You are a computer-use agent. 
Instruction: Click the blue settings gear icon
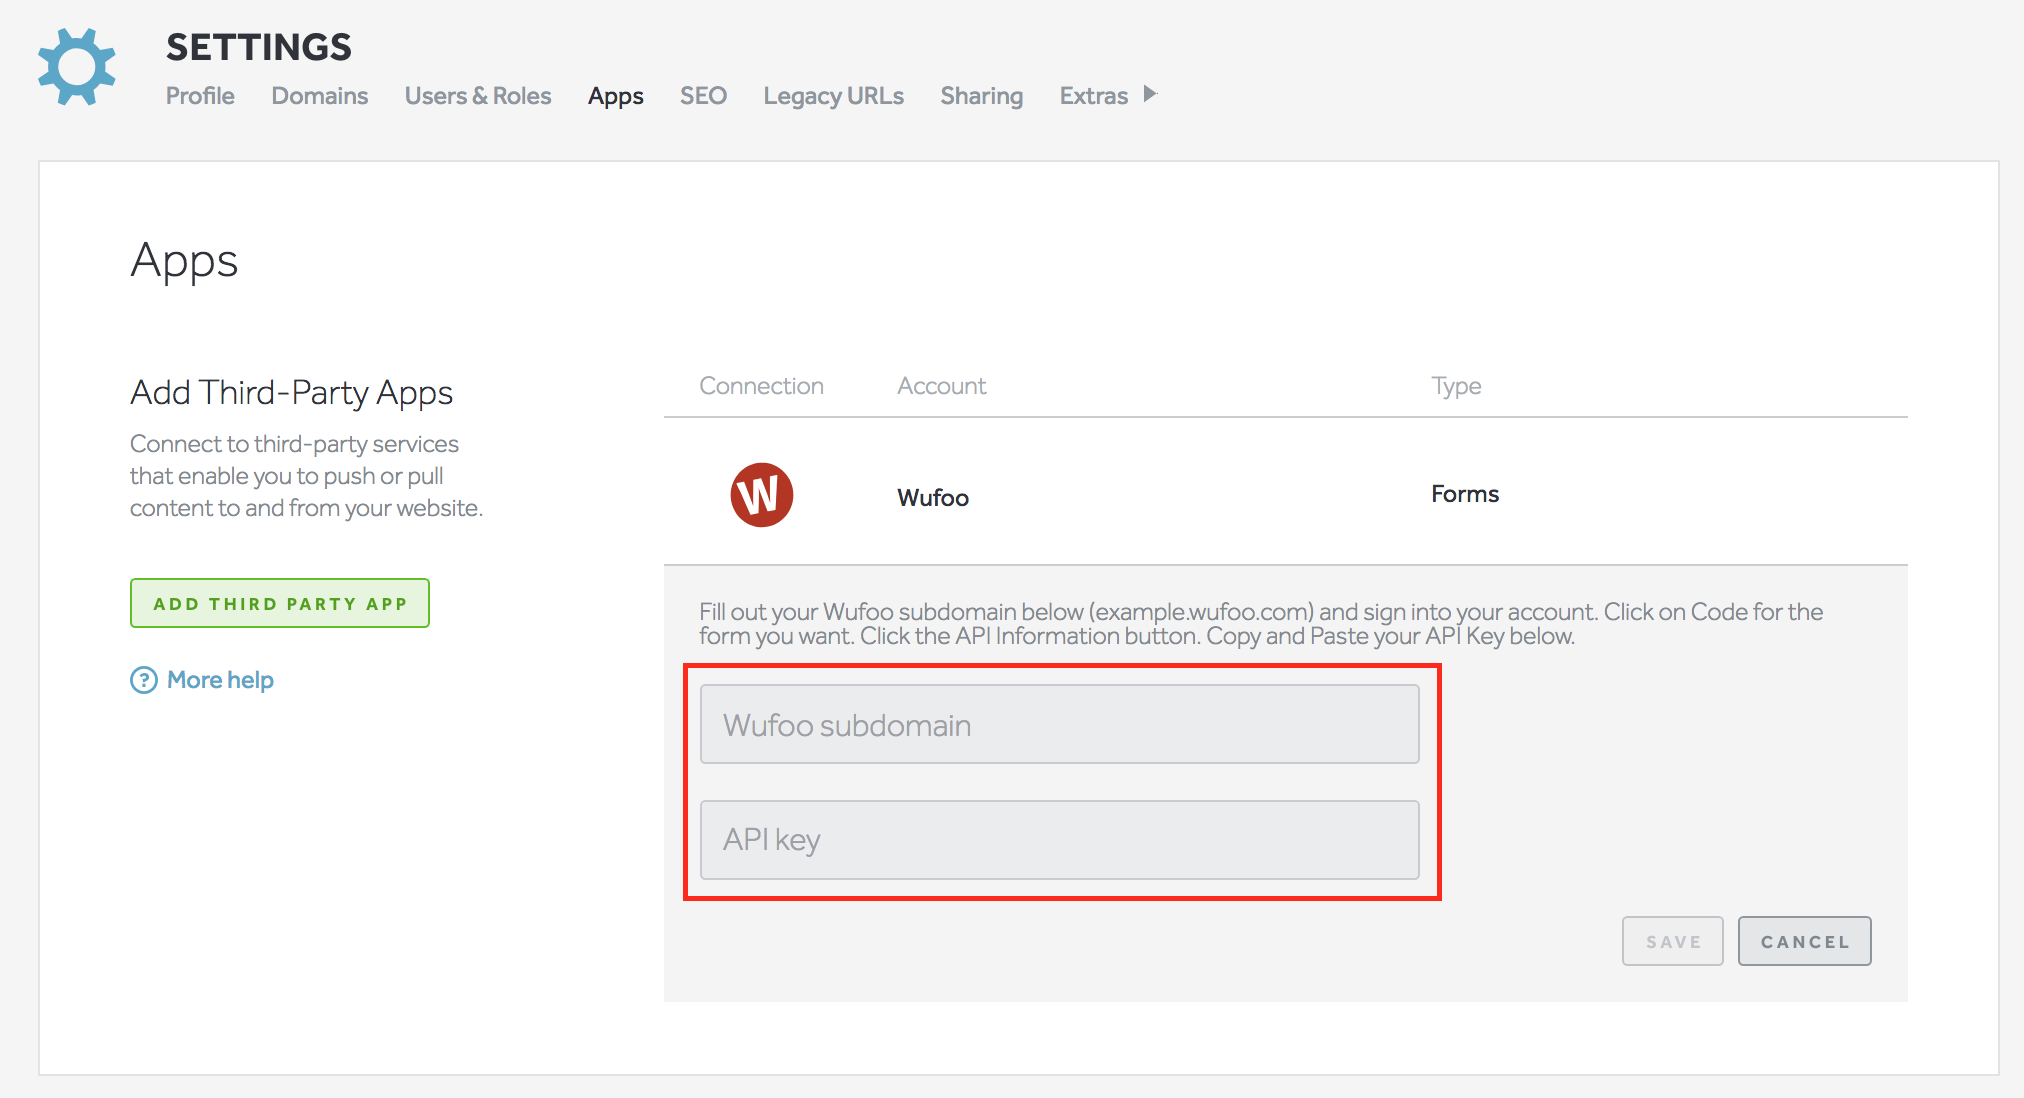tap(77, 67)
